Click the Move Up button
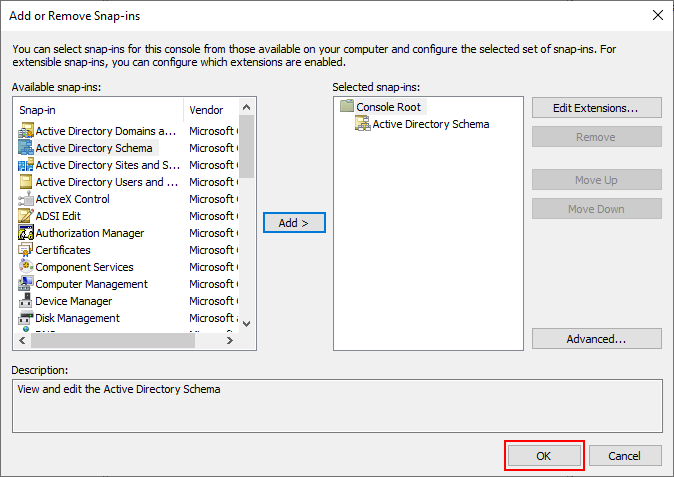Viewport: 674px width, 477px height. (596, 180)
